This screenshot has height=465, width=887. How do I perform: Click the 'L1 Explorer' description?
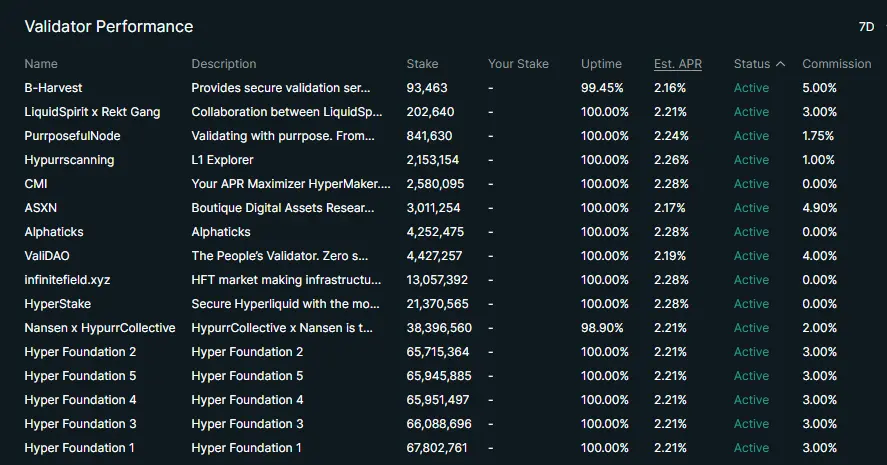pos(222,160)
